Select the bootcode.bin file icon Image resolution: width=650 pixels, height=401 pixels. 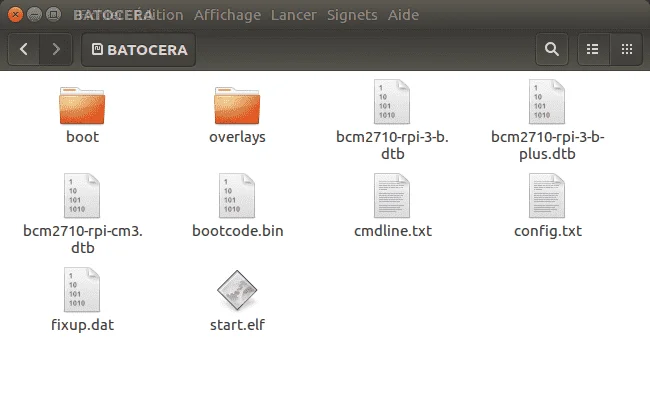237,196
